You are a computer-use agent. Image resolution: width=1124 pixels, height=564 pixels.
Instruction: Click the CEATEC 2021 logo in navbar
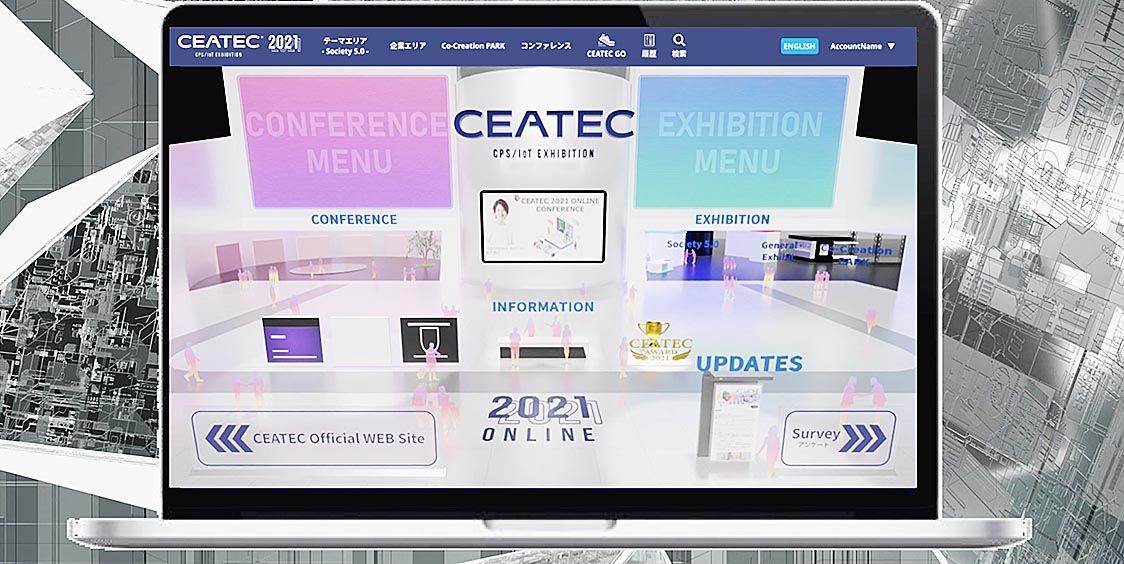click(x=238, y=45)
